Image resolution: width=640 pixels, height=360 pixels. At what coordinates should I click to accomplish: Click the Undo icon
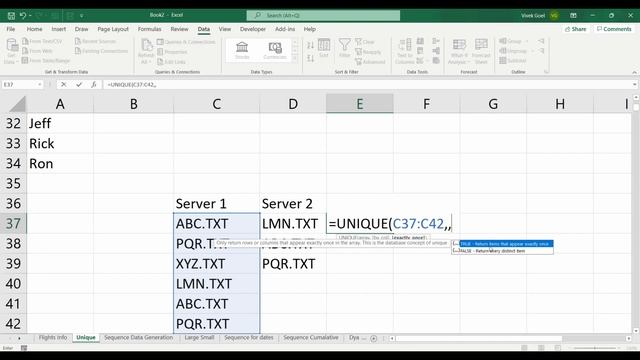23,16
